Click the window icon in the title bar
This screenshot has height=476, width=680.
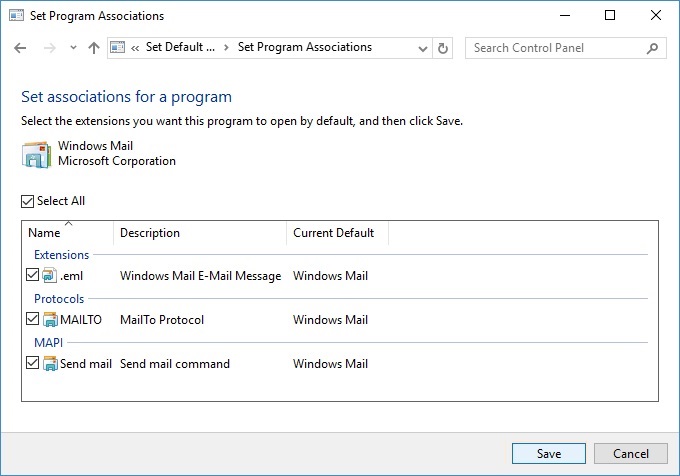click(x=16, y=16)
